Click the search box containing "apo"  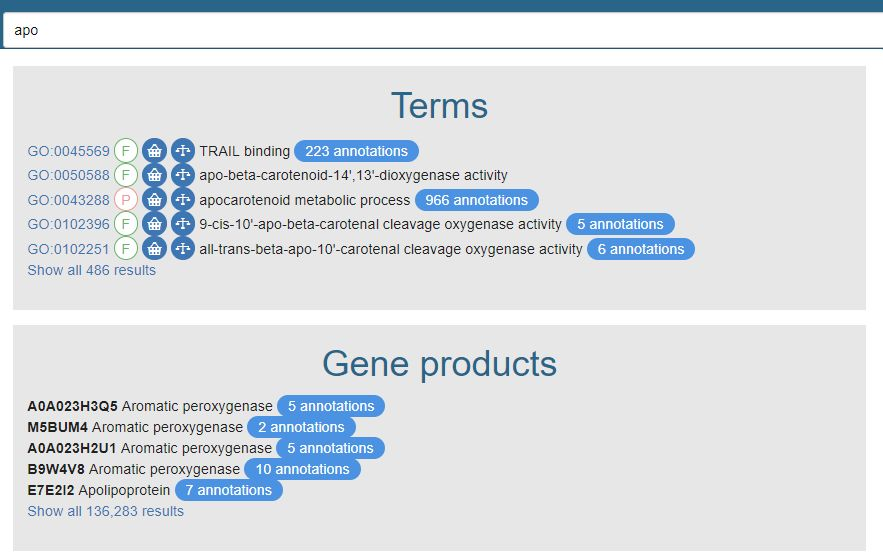coord(440,30)
